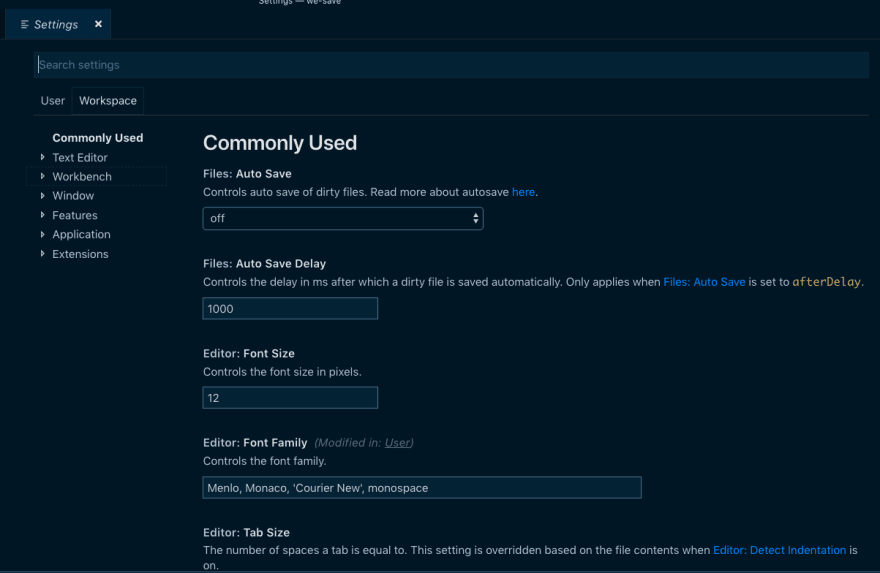
Task: Open the Extensions category
Action: pyautogui.click(x=80, y=254)
